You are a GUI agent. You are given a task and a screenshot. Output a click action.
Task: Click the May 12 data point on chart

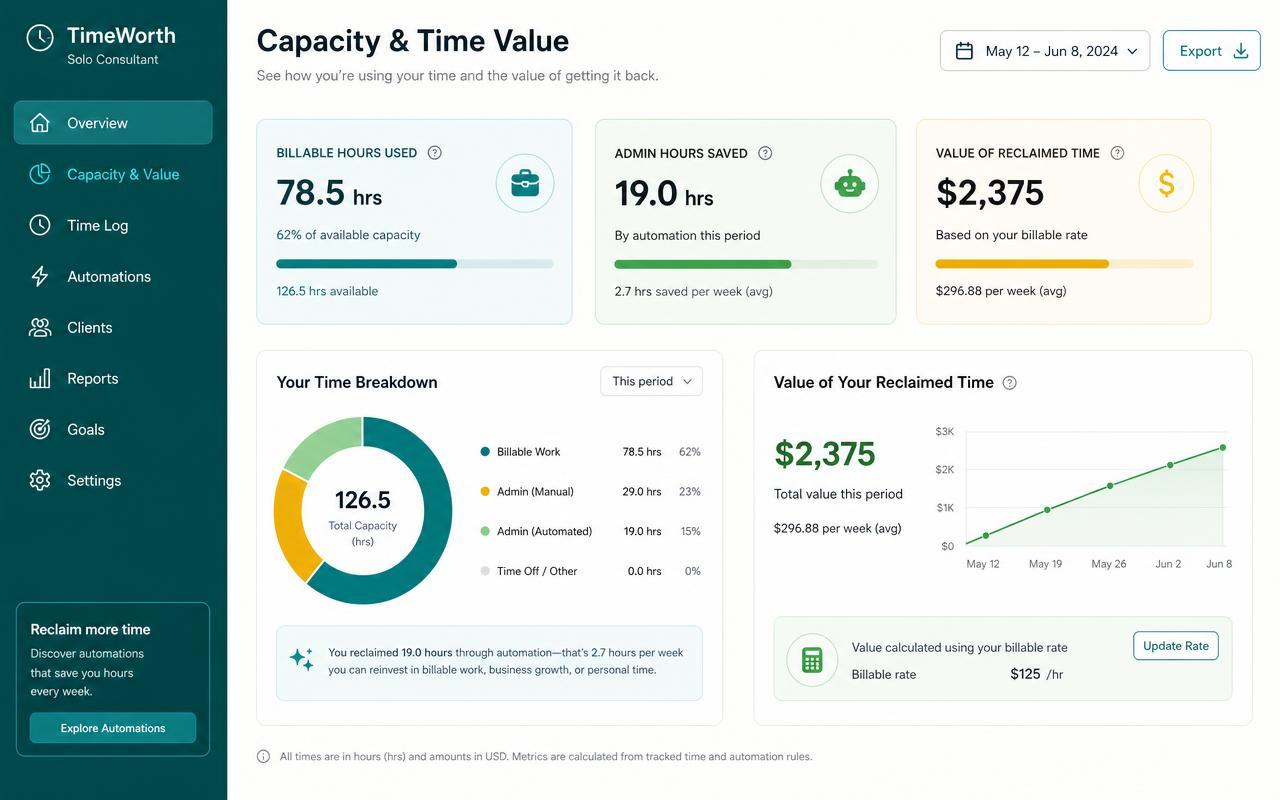point(985,536)
